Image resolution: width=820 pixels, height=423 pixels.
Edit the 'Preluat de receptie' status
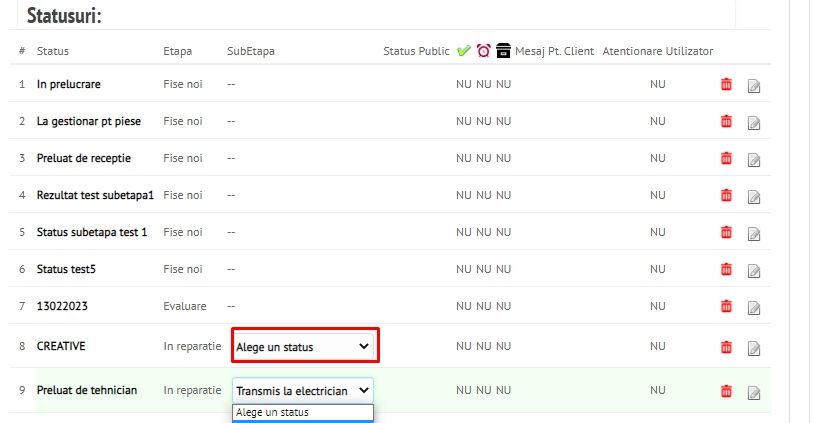click(754, 160)
